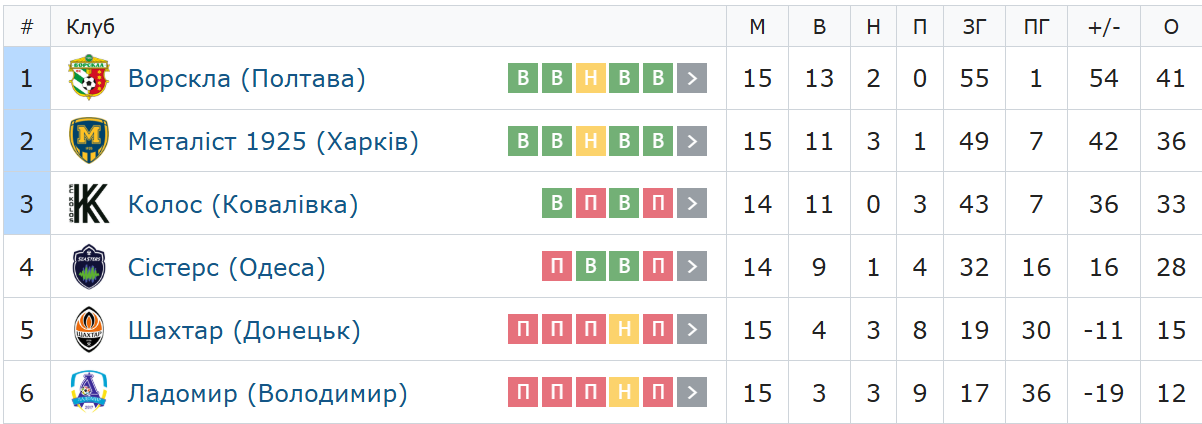The height and width of the screenshot is (424, 1202).
Task: Show more Ladomyr results via arrow
Action: coord(692,393)
